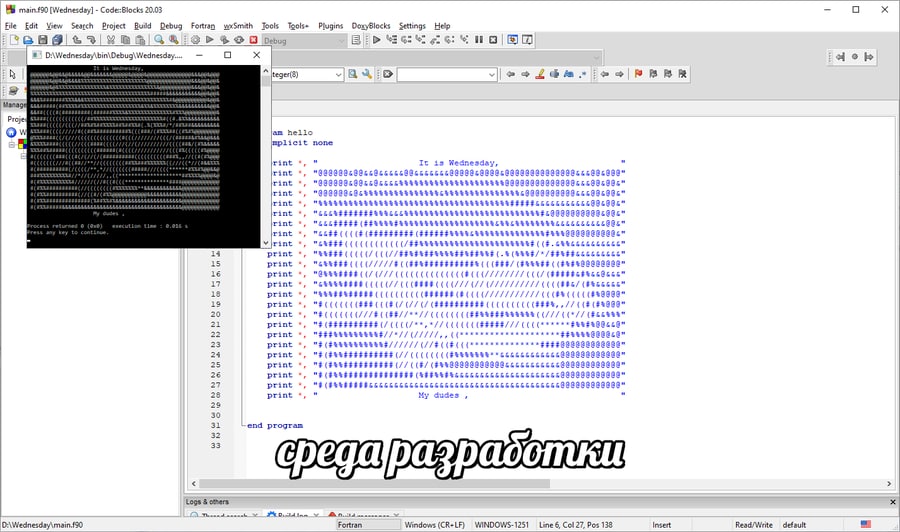Toggle Selected text only search option
The width and height of the screenshot is (900, 532).
[x=554, y=74]
